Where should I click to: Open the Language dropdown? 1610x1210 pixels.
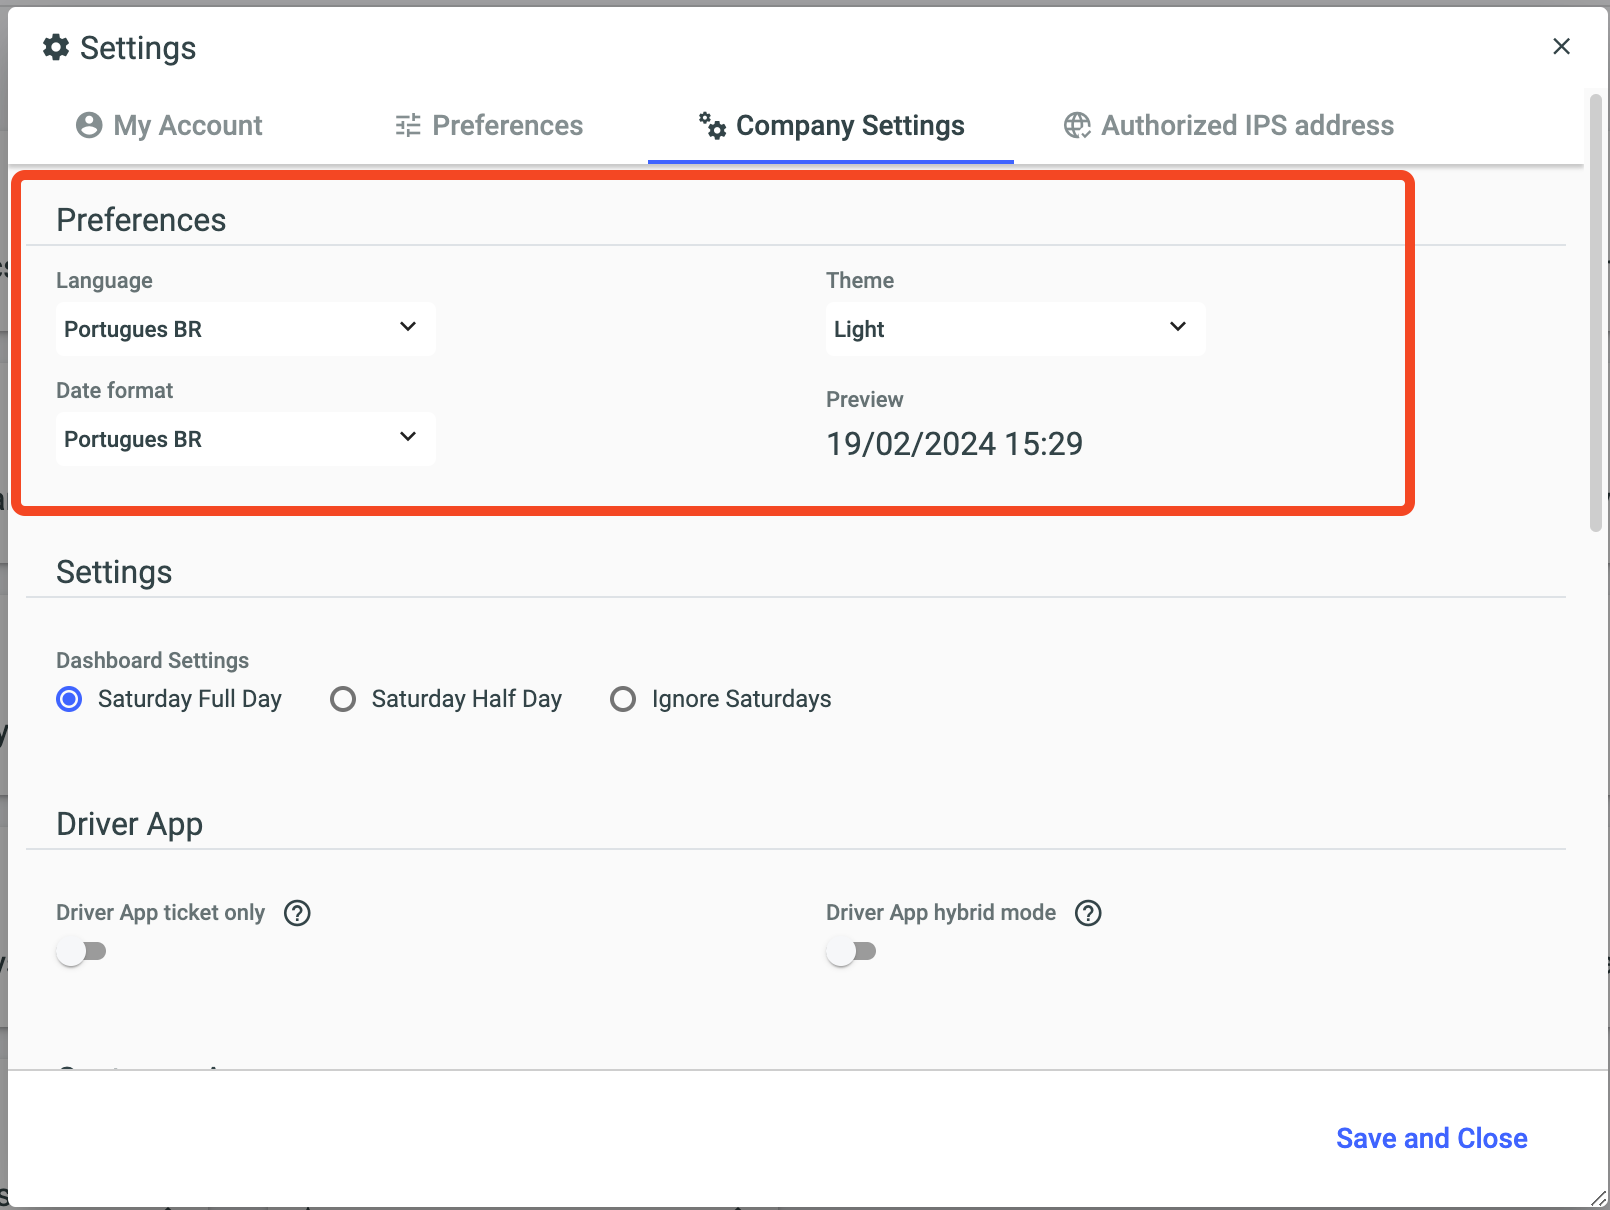[x=245, y=329]
